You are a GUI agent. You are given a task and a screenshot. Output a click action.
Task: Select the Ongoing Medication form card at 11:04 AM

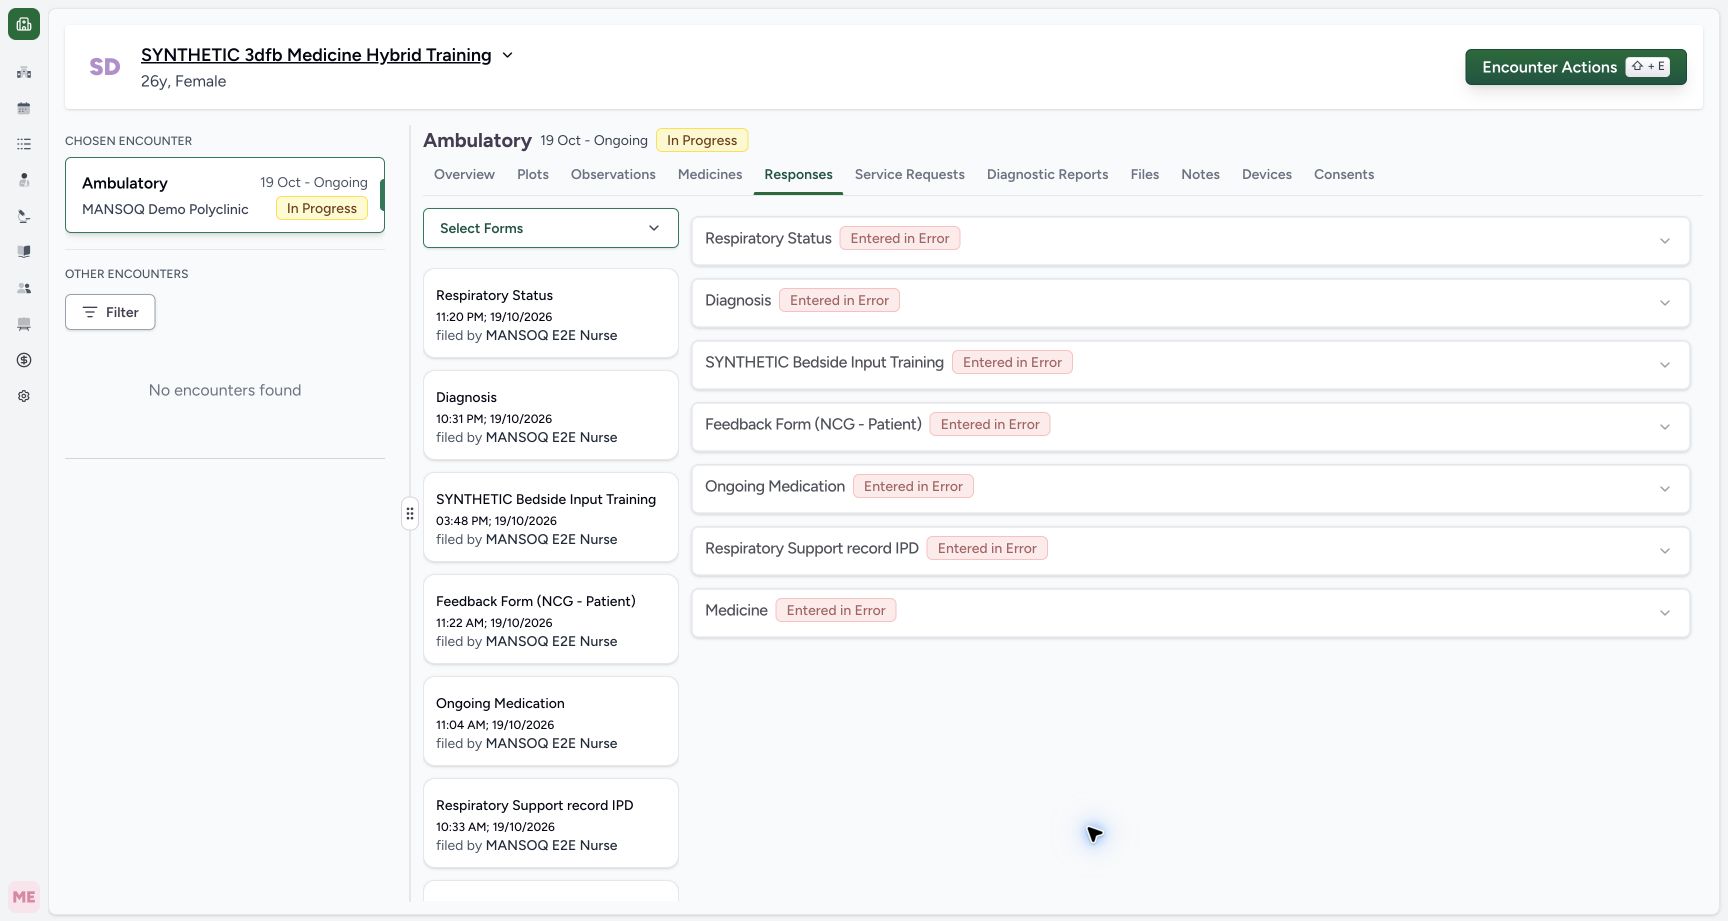coord(551,721)
